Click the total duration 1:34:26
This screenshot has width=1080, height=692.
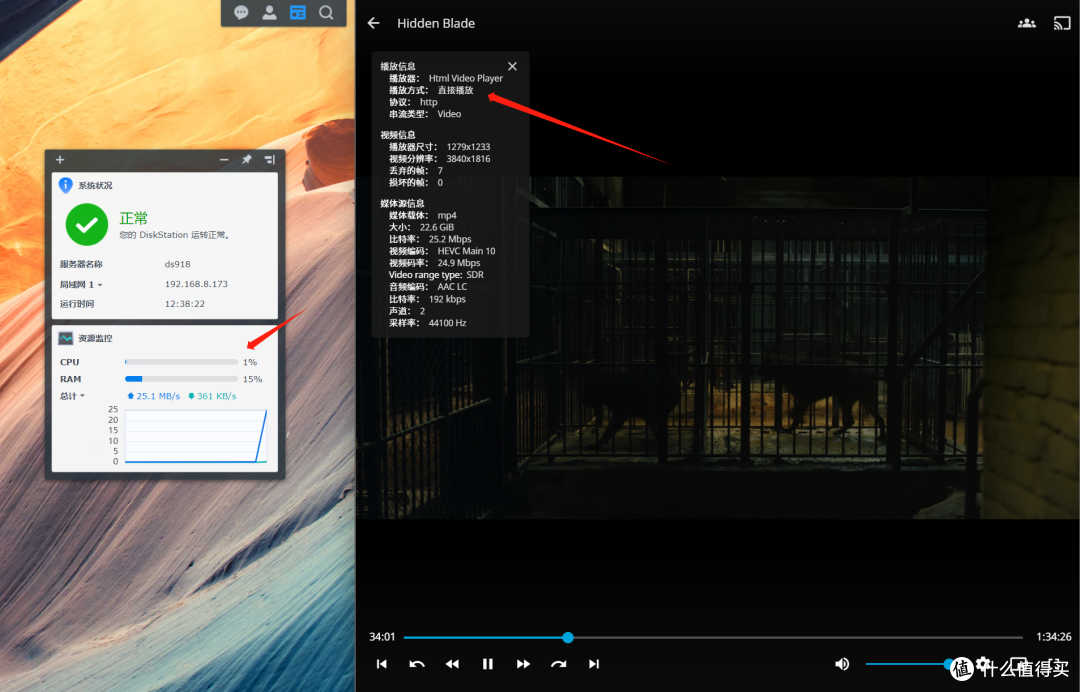(x=1054, y=637)
